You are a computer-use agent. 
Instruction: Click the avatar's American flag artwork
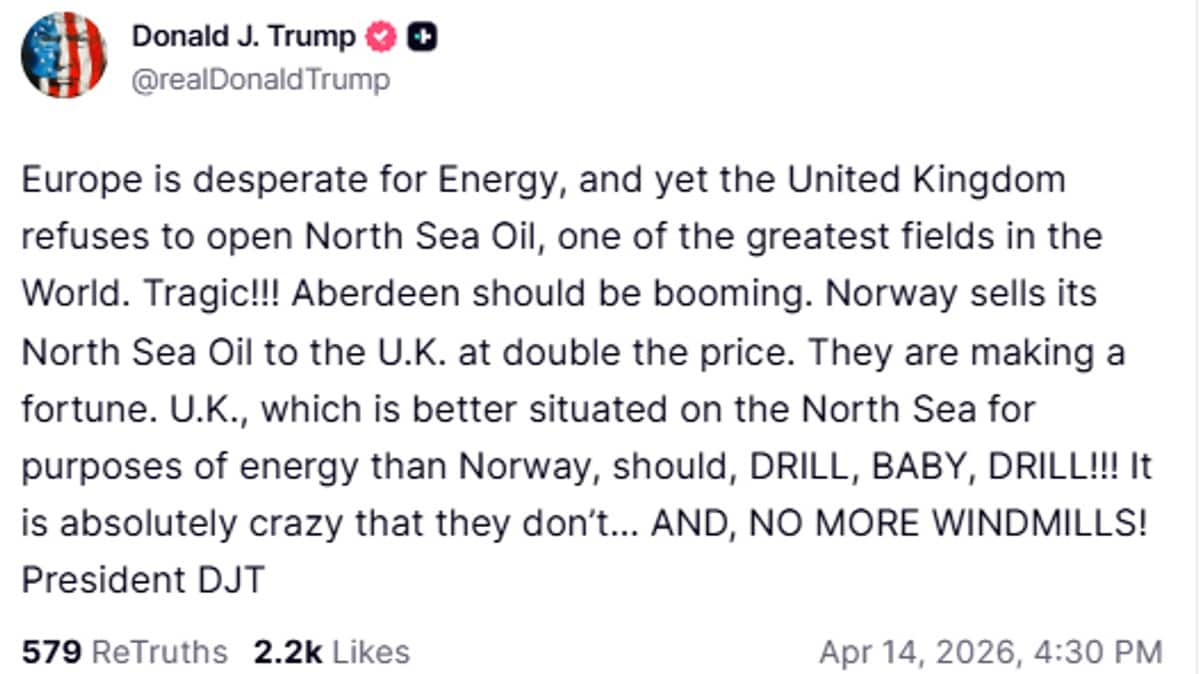[63, 53]
